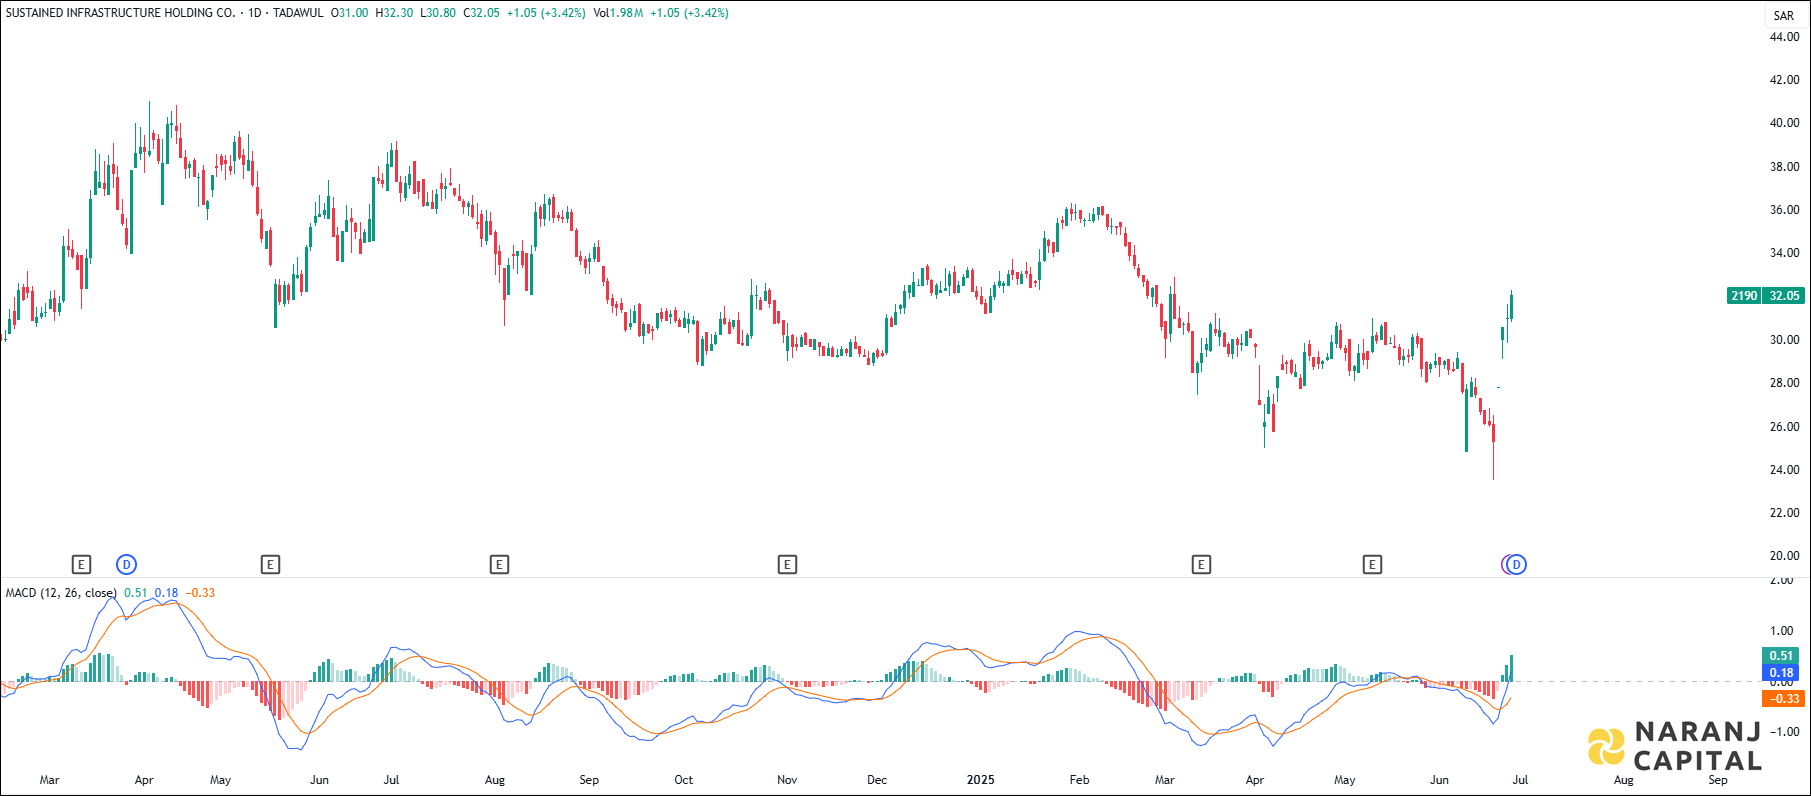
Task: Click the 20.00 price axis level
Action: click(1784, 556)
